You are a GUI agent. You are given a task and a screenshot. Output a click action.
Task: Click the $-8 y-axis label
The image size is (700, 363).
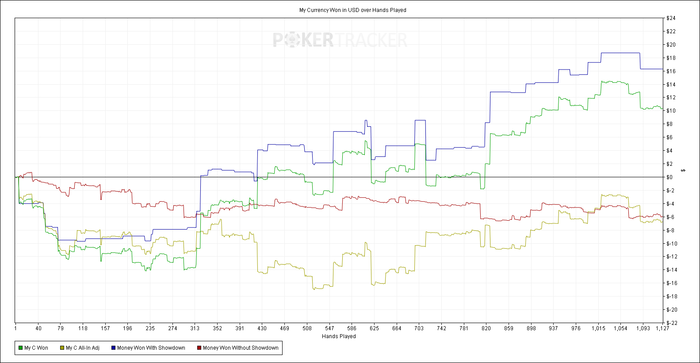click(671, 230)
